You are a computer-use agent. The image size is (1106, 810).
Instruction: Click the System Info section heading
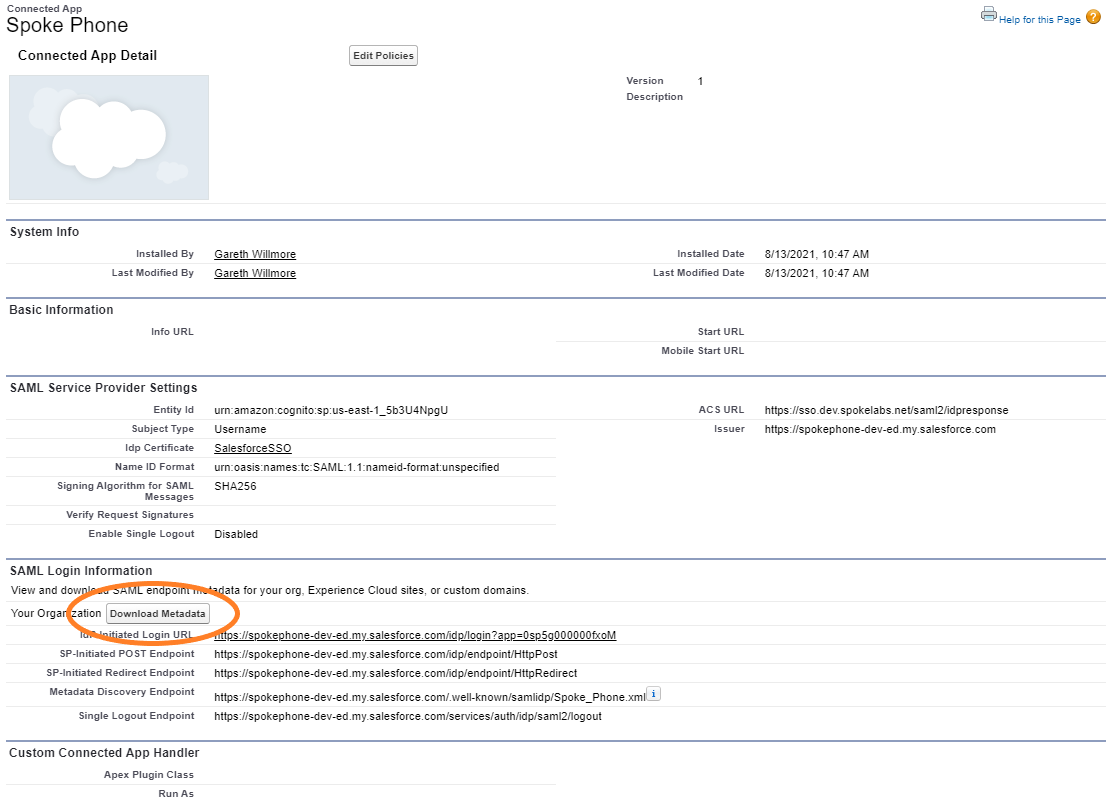(x=44, y=232)
